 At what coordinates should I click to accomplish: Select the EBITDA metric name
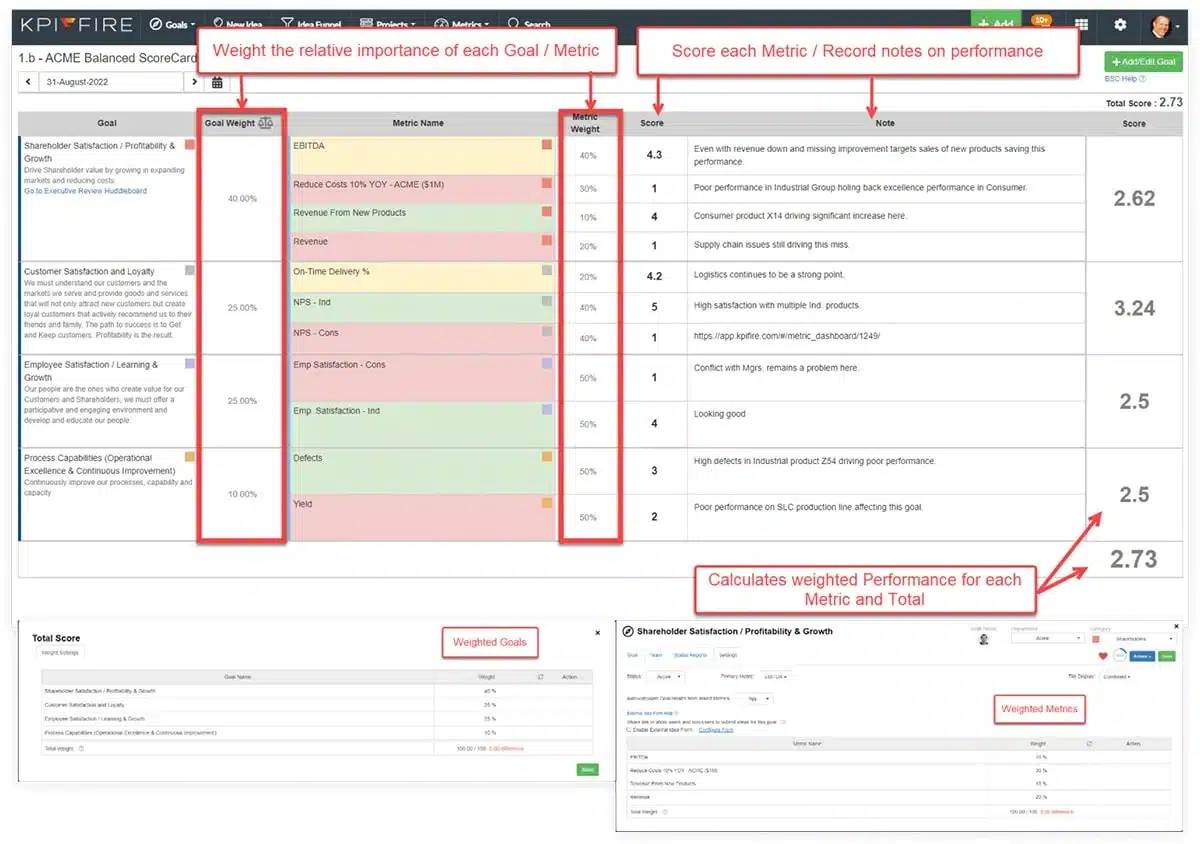[x=308, y=146]
